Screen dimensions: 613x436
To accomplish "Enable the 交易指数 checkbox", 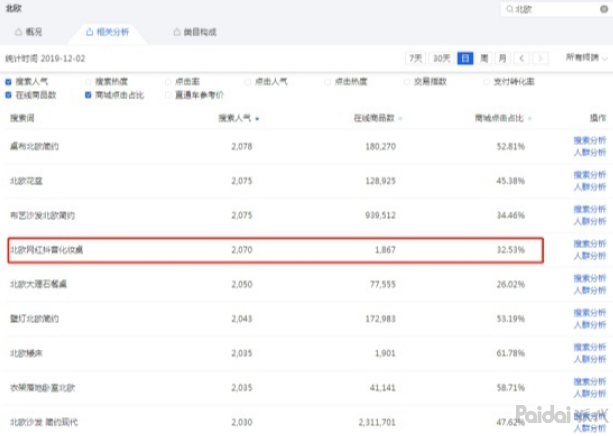I will (407, 82).
